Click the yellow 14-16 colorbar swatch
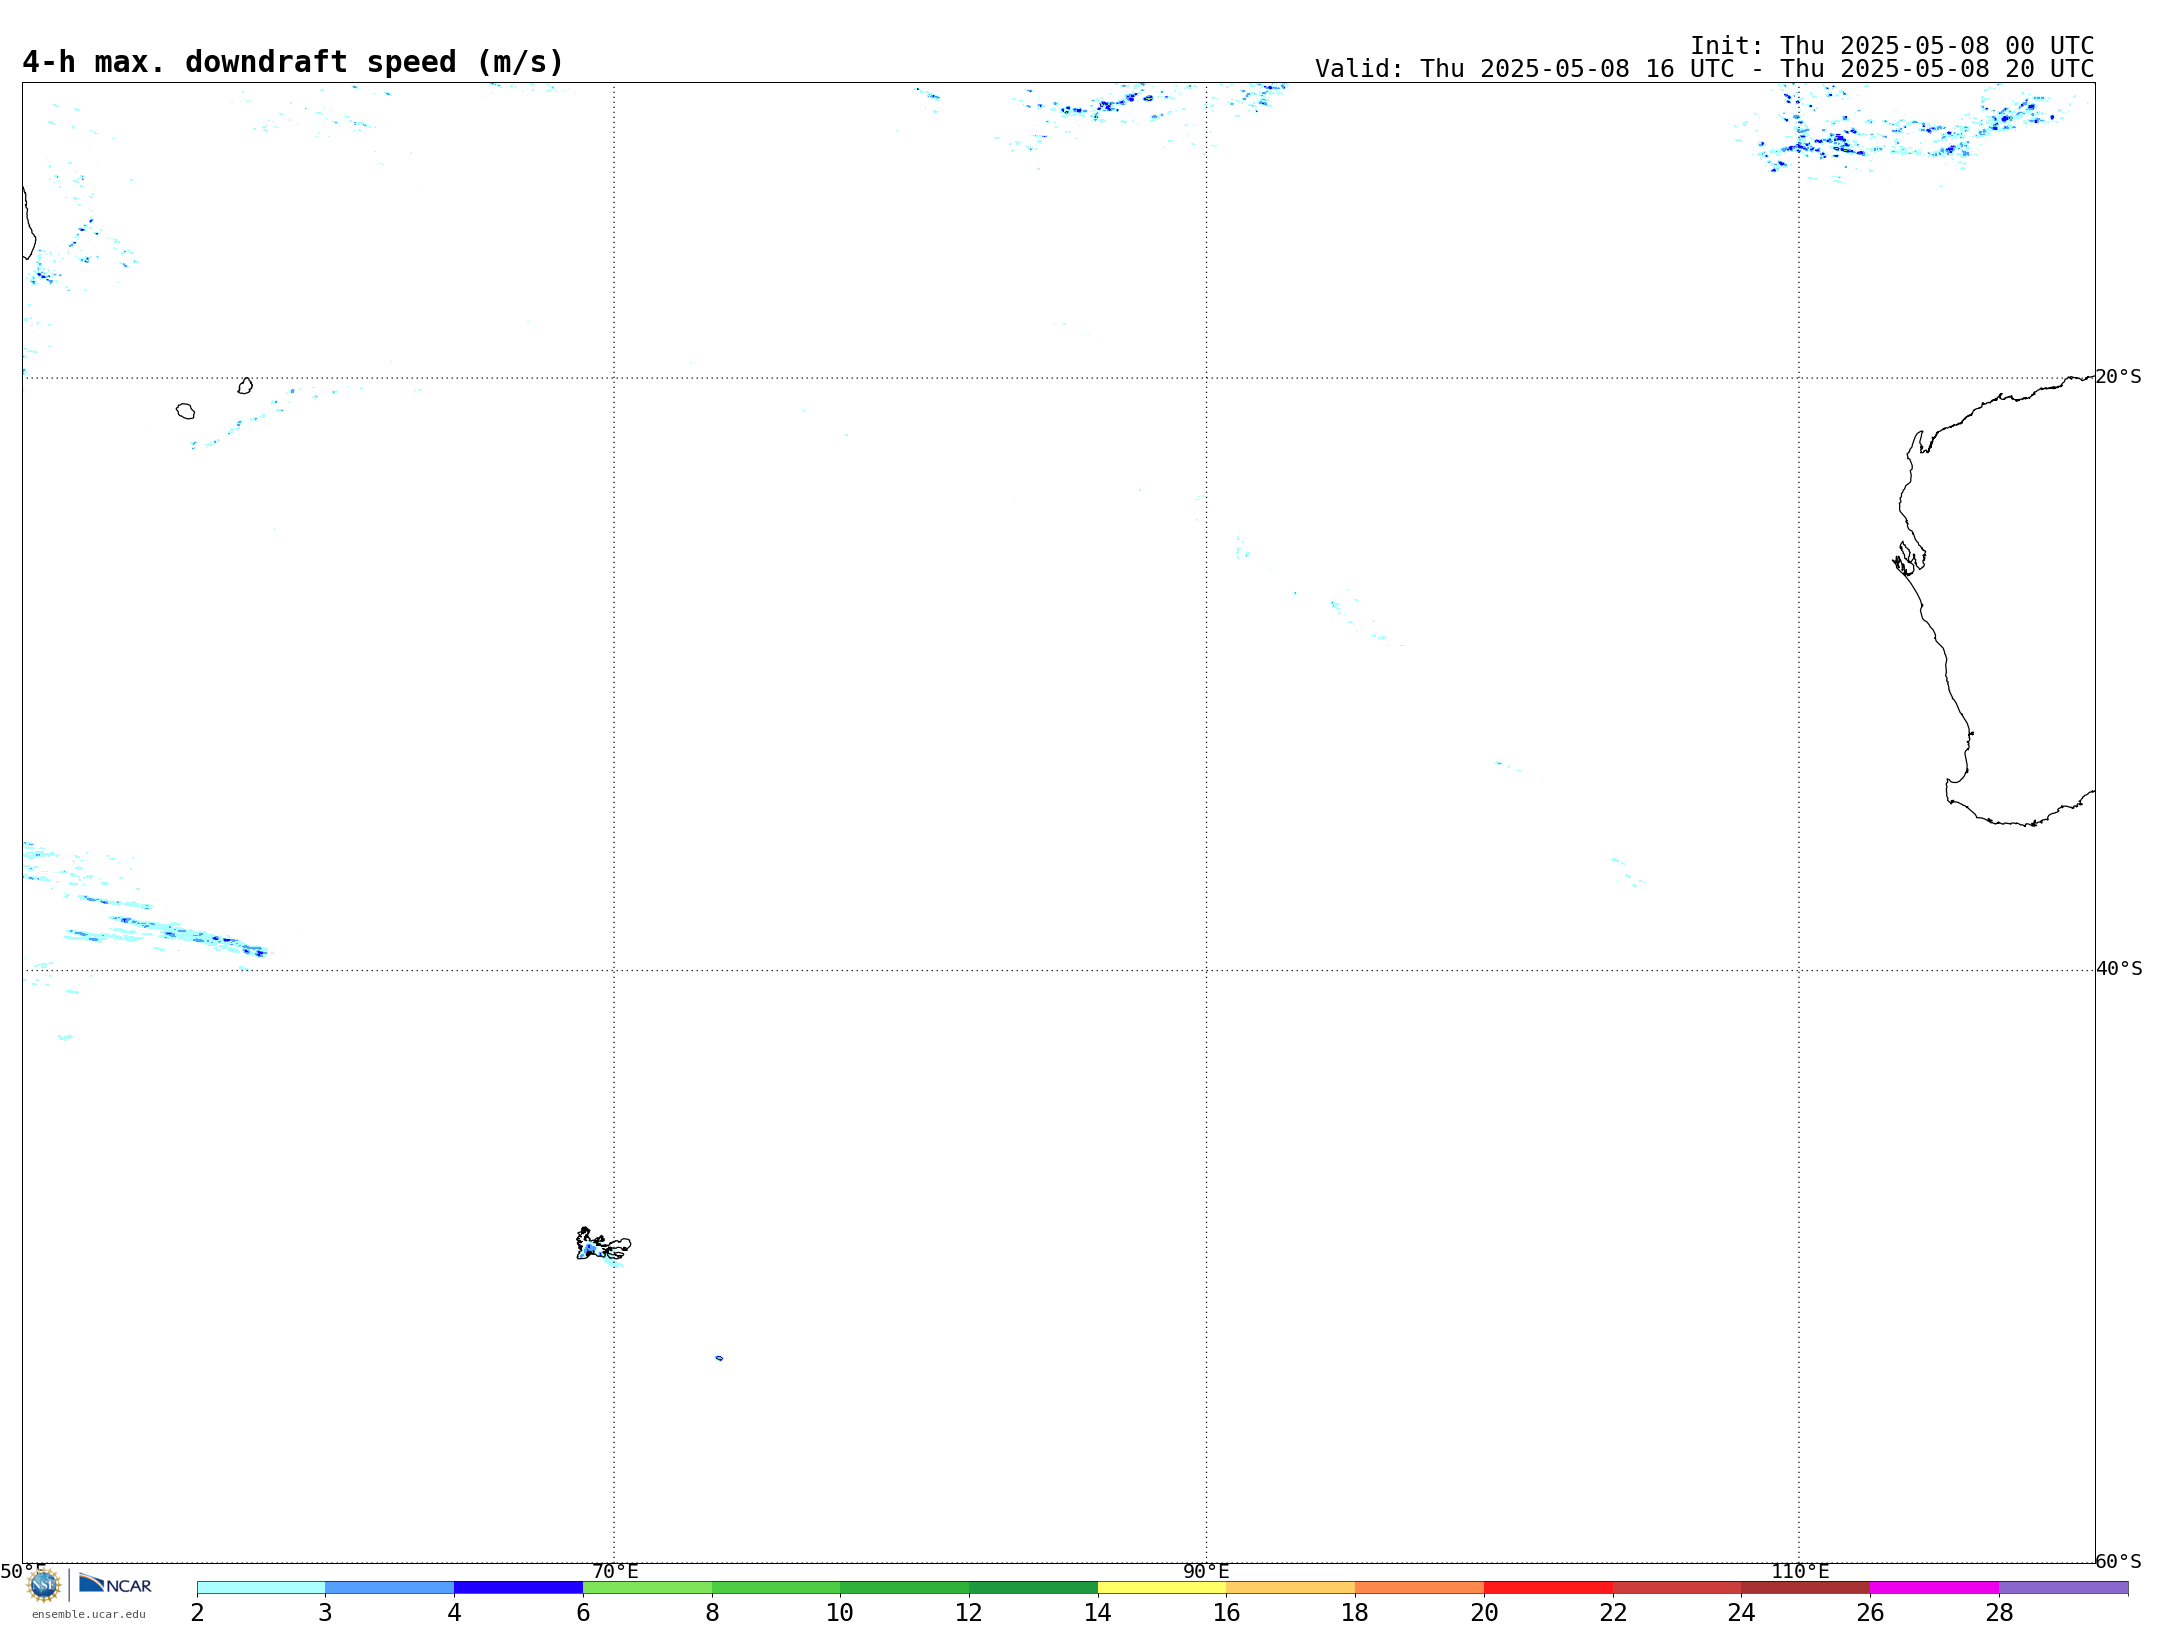 click(x=1162, y=1588)
